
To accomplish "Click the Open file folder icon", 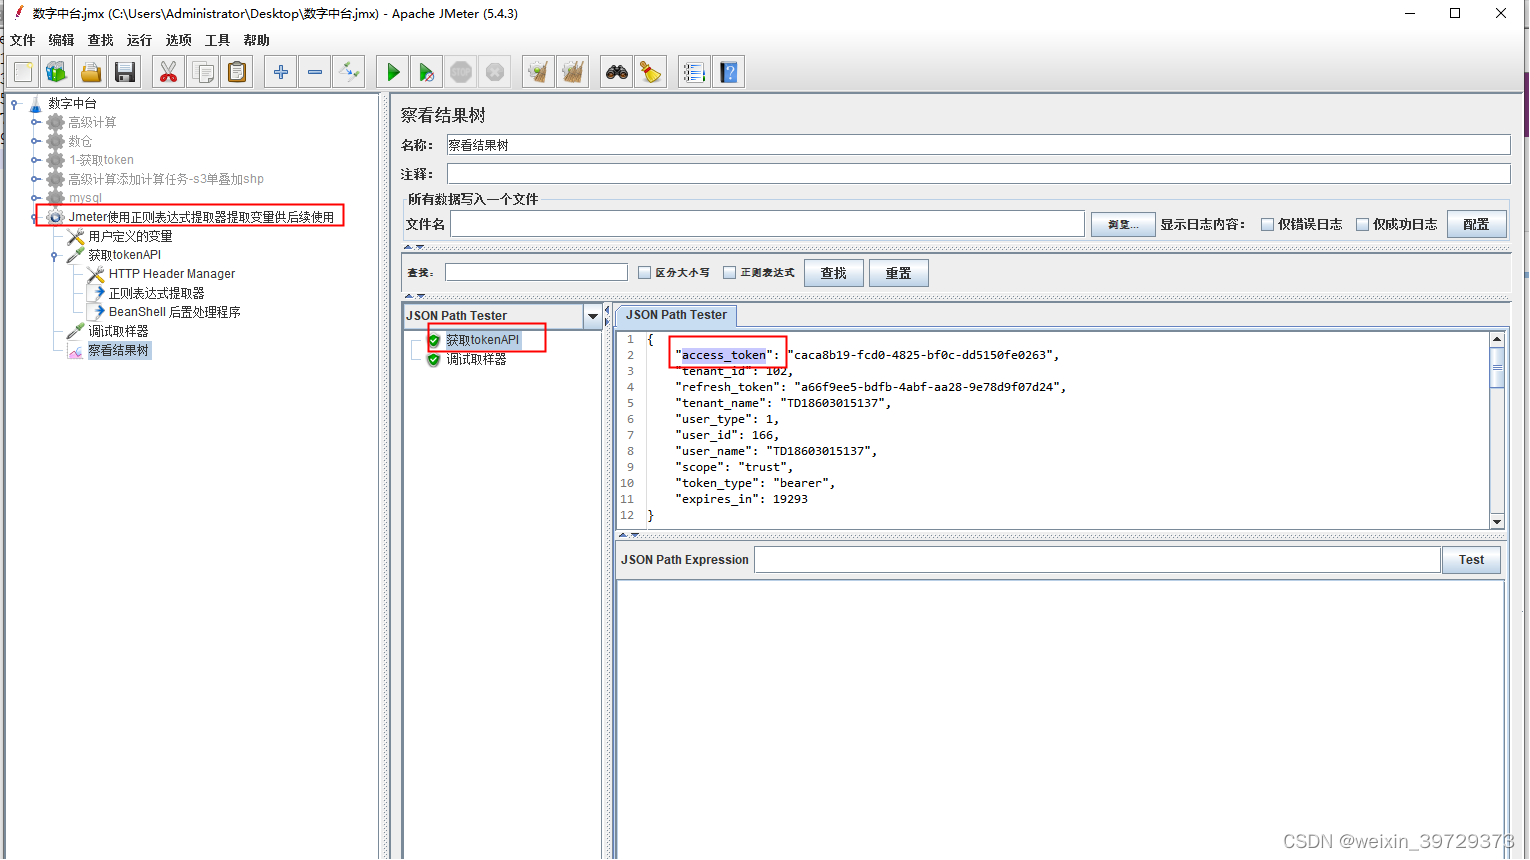I will 91,72.
